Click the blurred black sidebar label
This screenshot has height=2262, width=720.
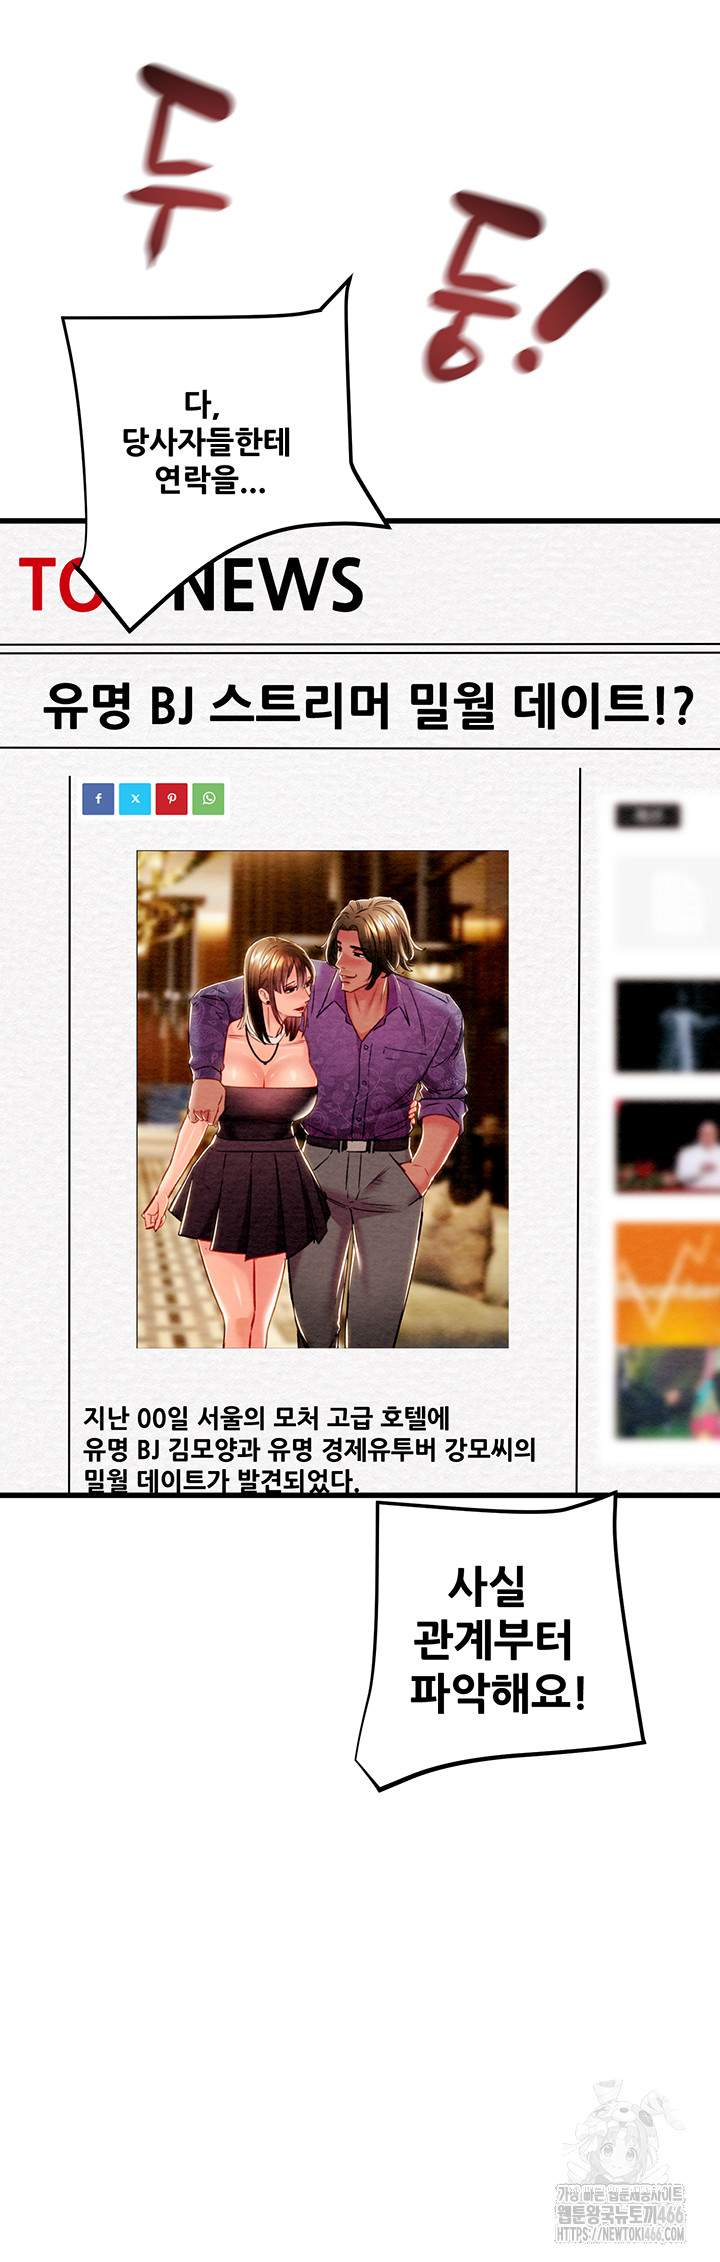(x=647, y=815)
